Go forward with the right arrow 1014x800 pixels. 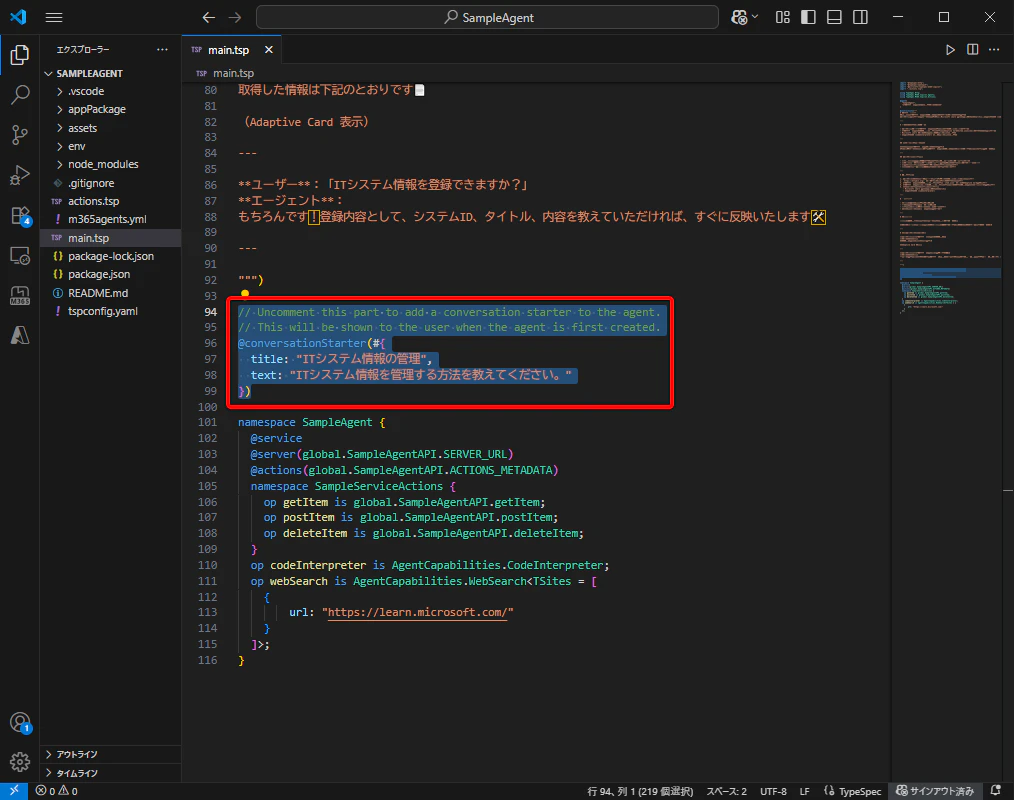click(235, 17)
